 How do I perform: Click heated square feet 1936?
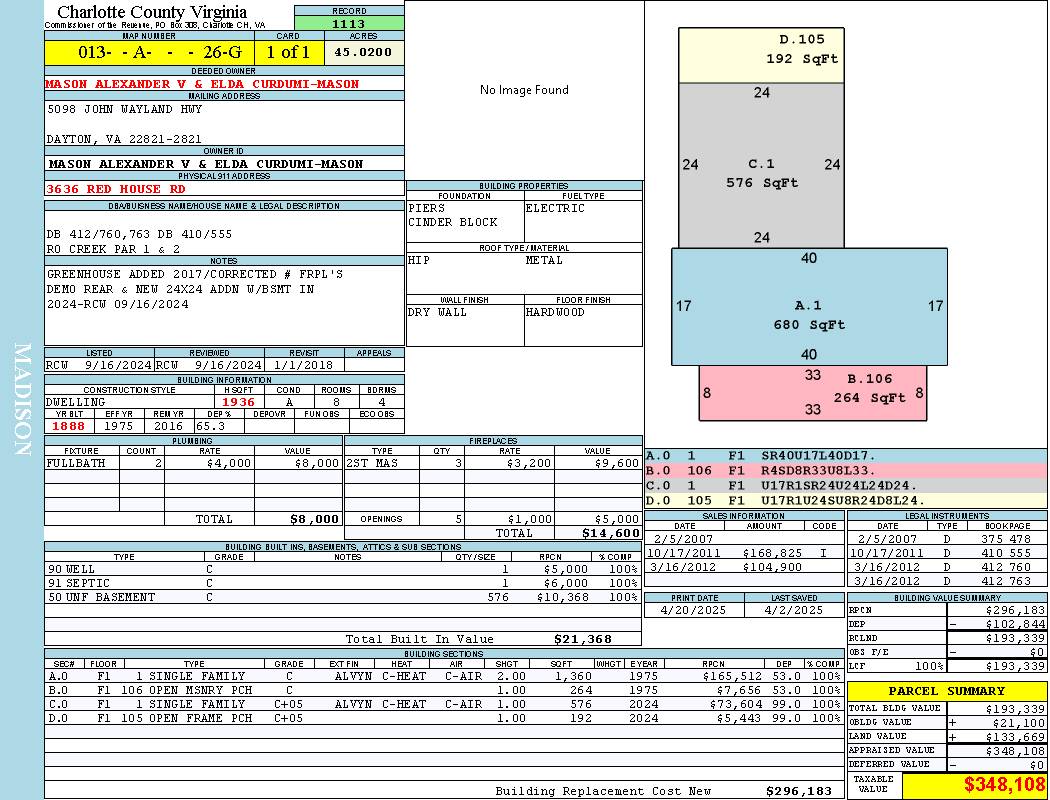point(238,402)
